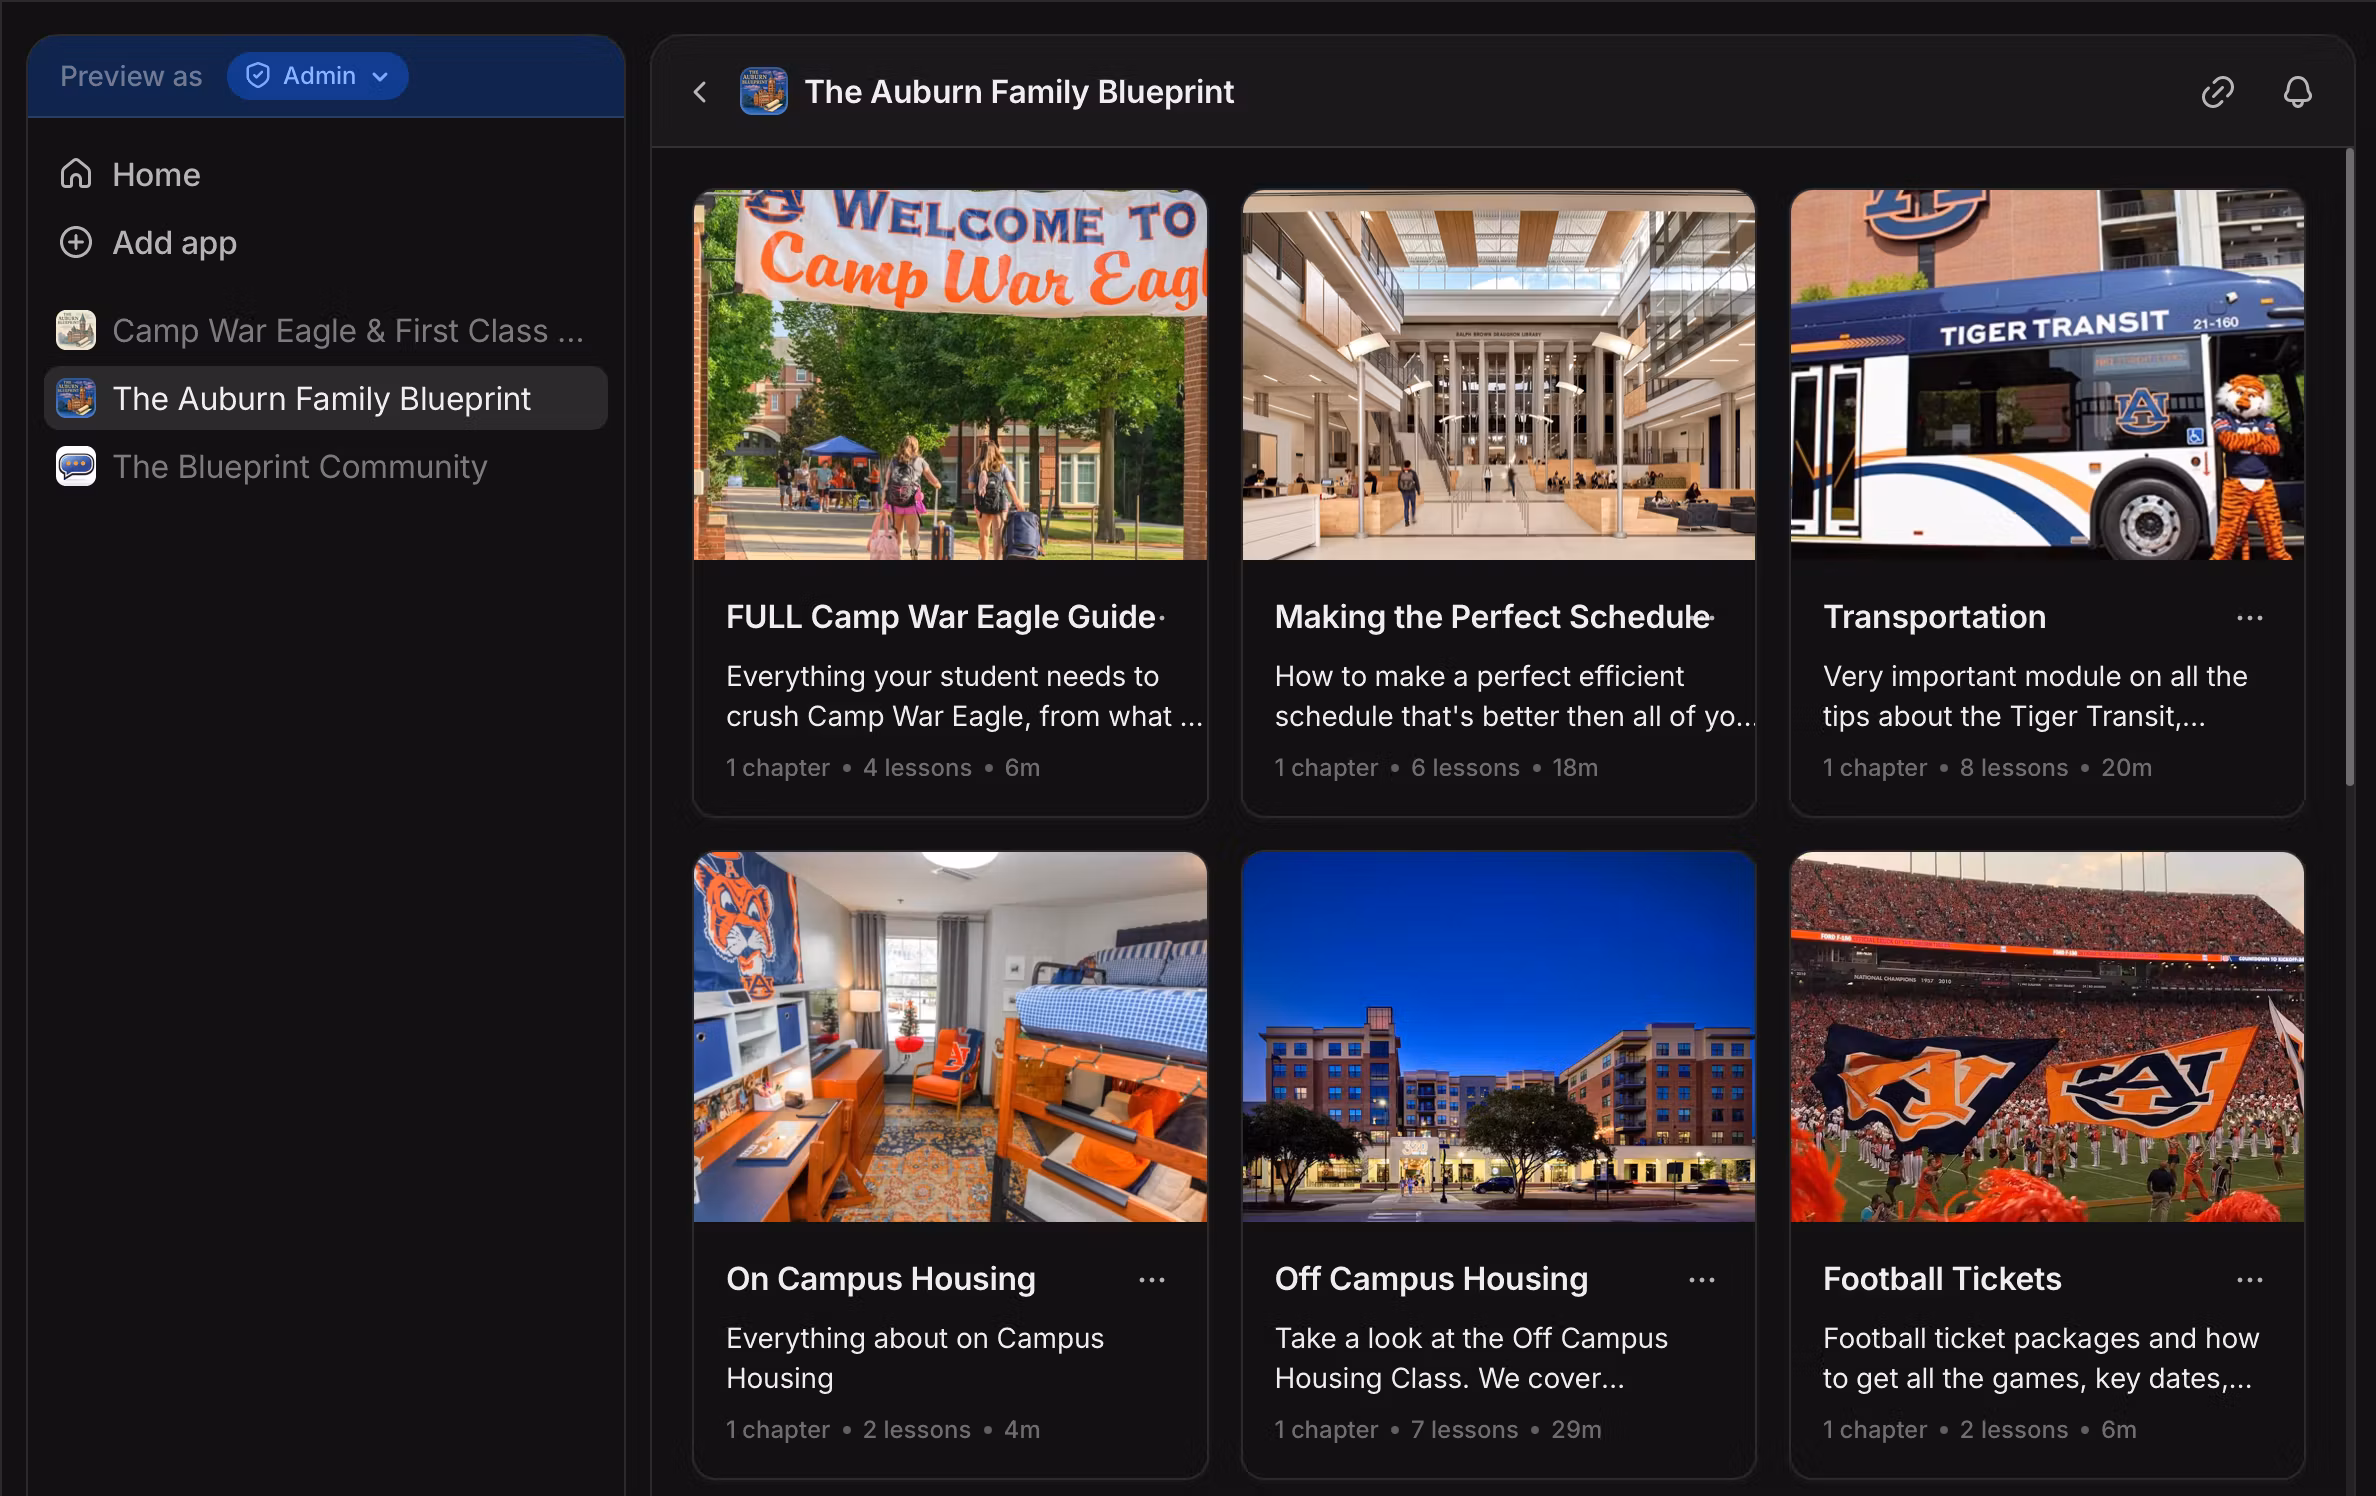This screenshot has height=1496, width=2376.
Task: Click the Camp War Eagle app icon in sidebar
Action: click(x=76, y=330)
